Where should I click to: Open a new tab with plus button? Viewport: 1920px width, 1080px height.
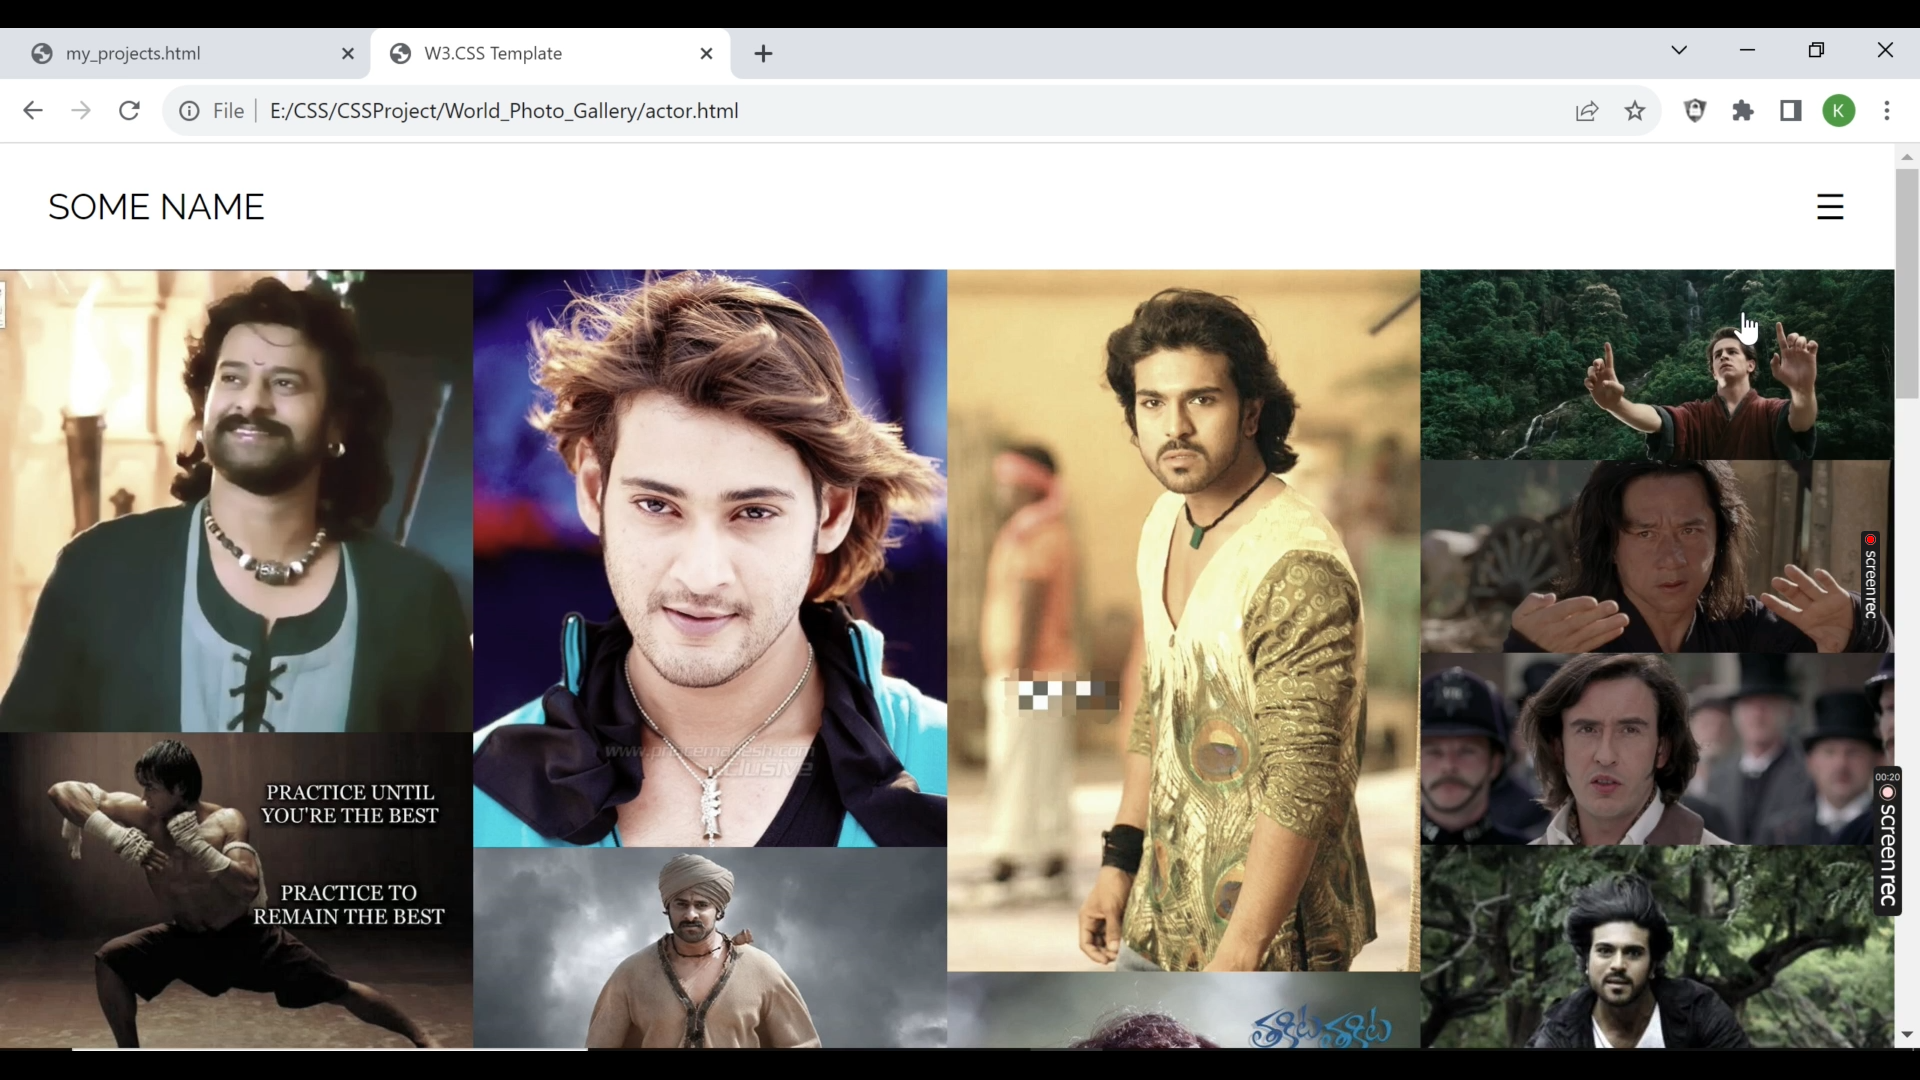tap(764, 54)
